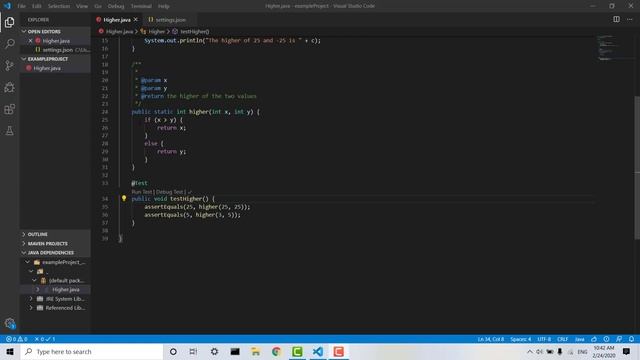Close Higher.java in Open Editors list
Viewport: 640px width, 360px height.
[x=30, y=41]
